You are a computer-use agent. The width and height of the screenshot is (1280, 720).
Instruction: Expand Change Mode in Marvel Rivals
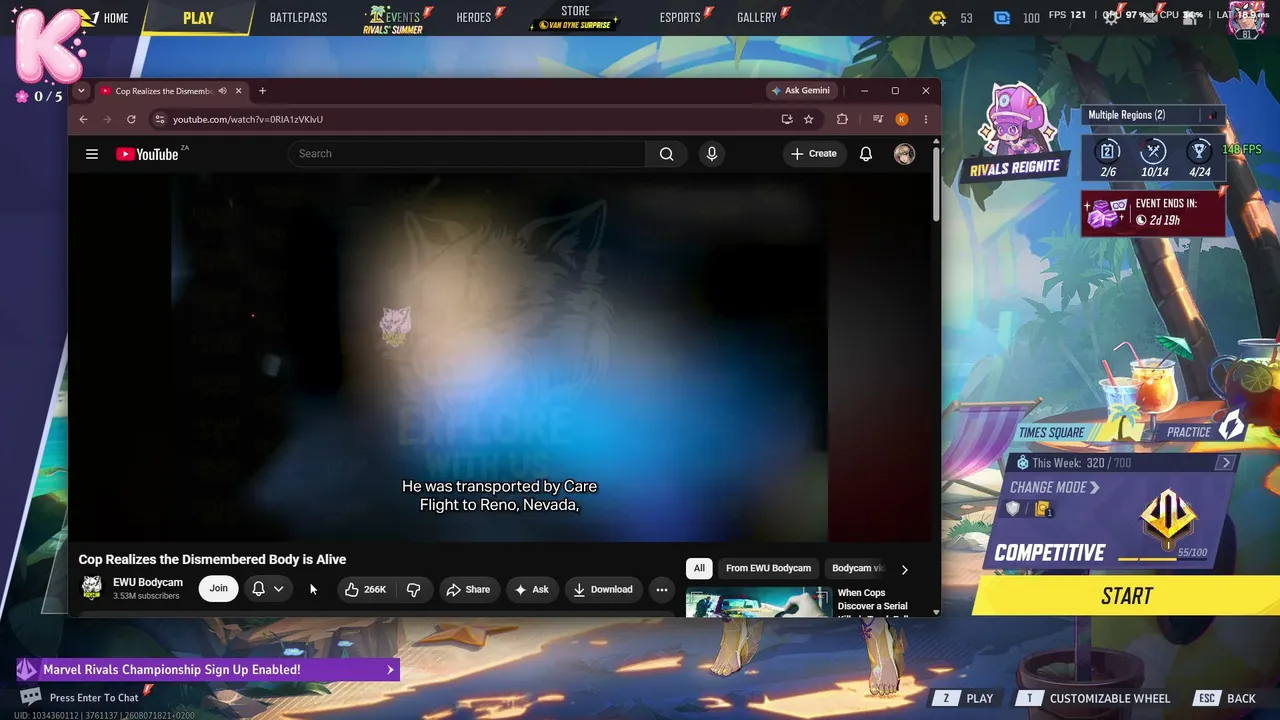(1054, 488)
